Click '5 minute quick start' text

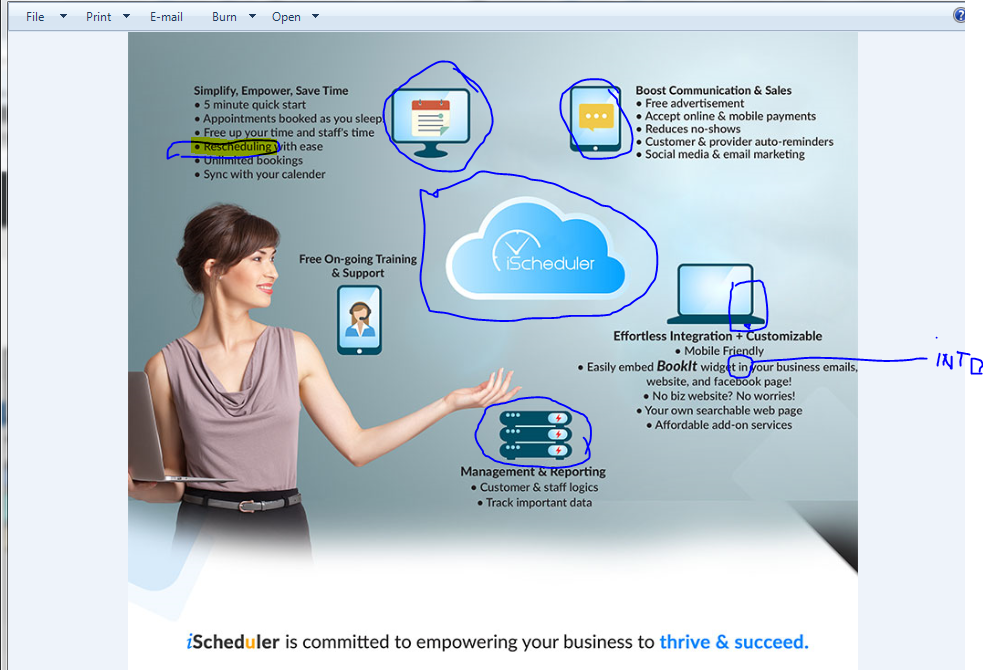tap(255, 105)
